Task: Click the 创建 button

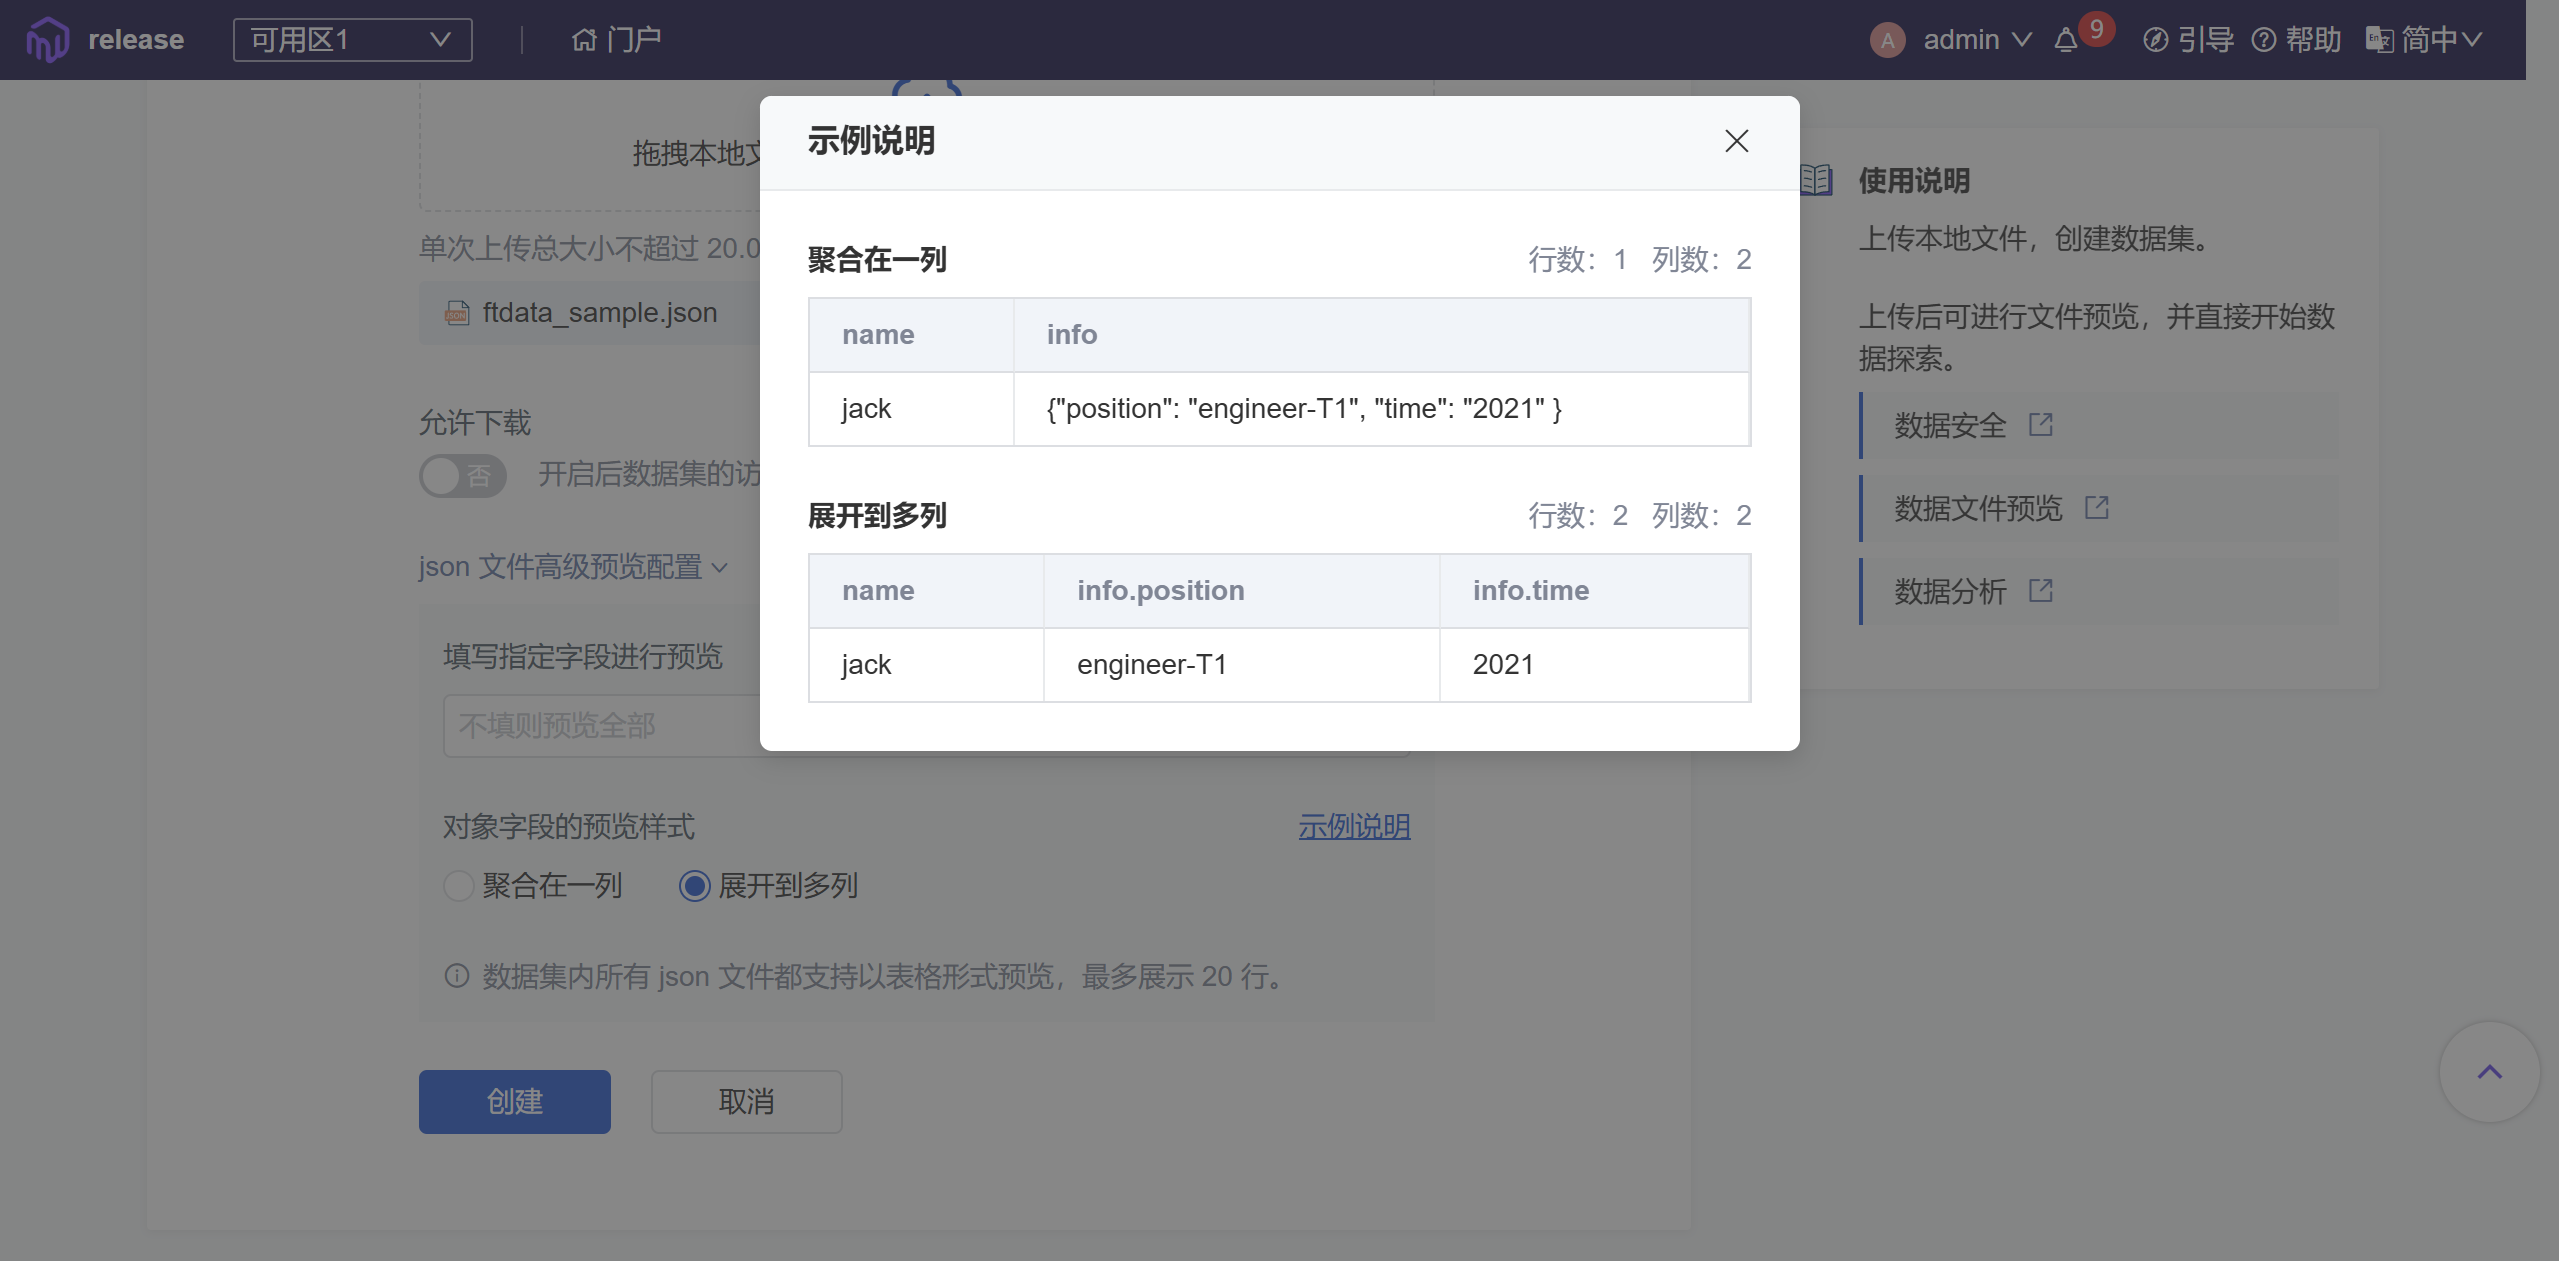Action: (x=514, y=1102)
